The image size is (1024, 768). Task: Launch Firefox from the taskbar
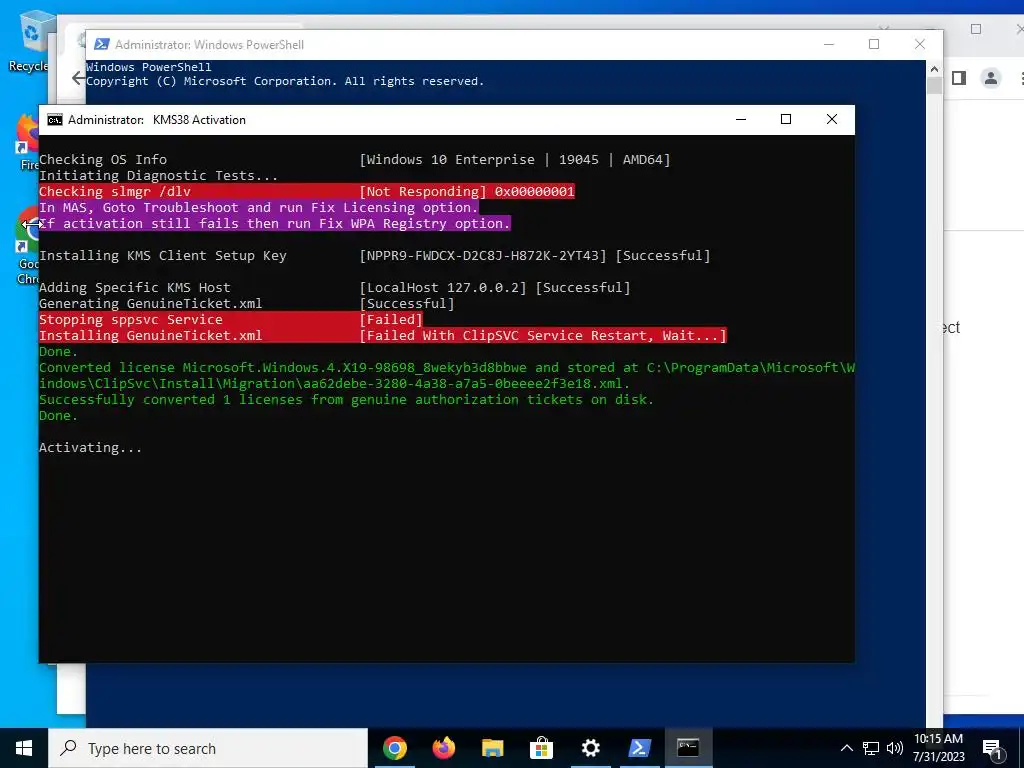[444, 748]
